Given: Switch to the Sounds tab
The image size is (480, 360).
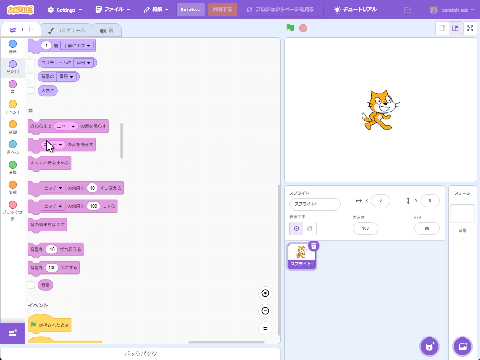Looking at the screenshot, I should 107,30.
